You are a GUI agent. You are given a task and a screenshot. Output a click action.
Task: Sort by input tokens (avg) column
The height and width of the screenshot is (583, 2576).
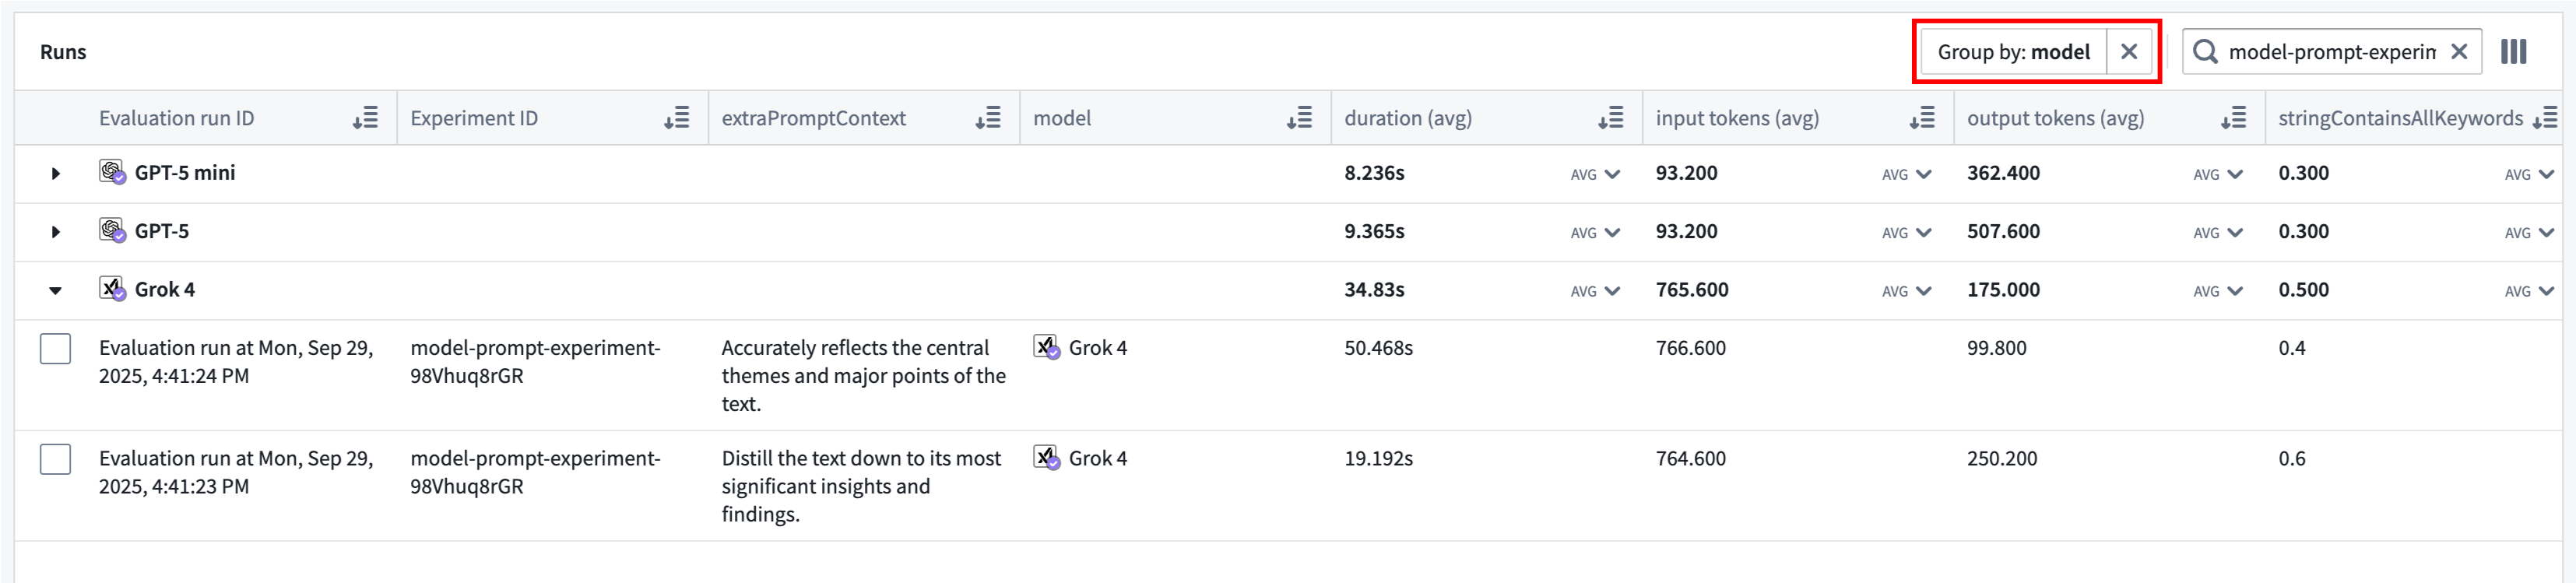(1921, 119)
